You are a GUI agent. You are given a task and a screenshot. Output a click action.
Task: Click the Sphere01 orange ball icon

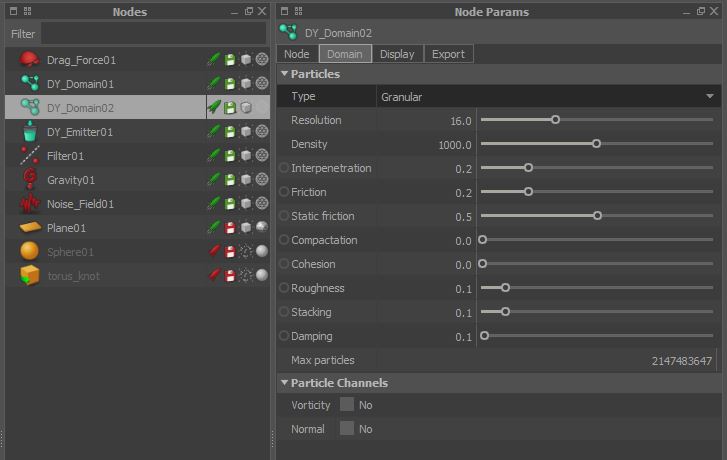click(x=29, y=252)
